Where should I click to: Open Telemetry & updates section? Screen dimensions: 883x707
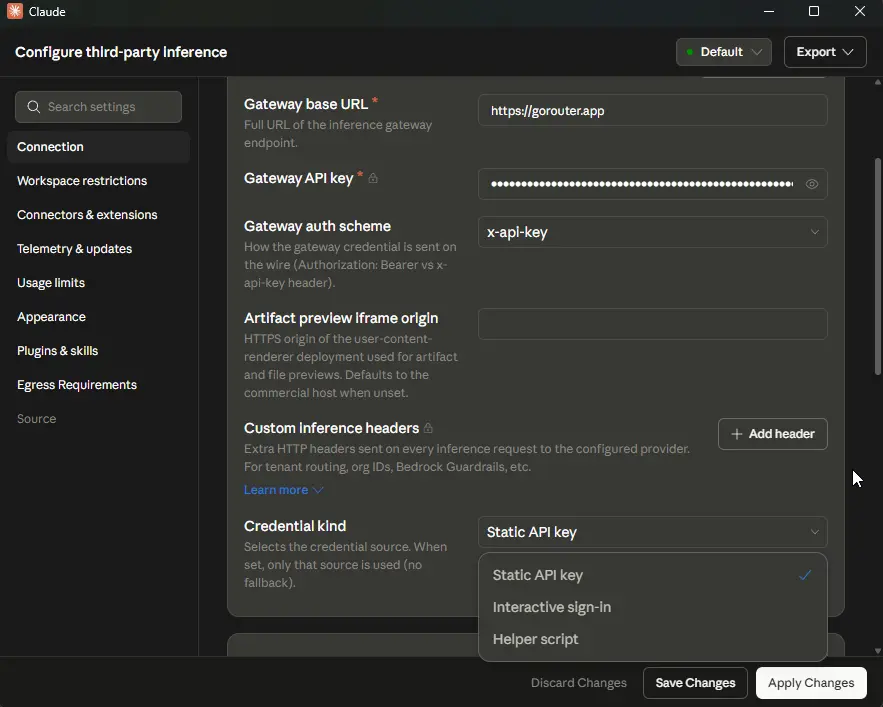click(98, 249)
